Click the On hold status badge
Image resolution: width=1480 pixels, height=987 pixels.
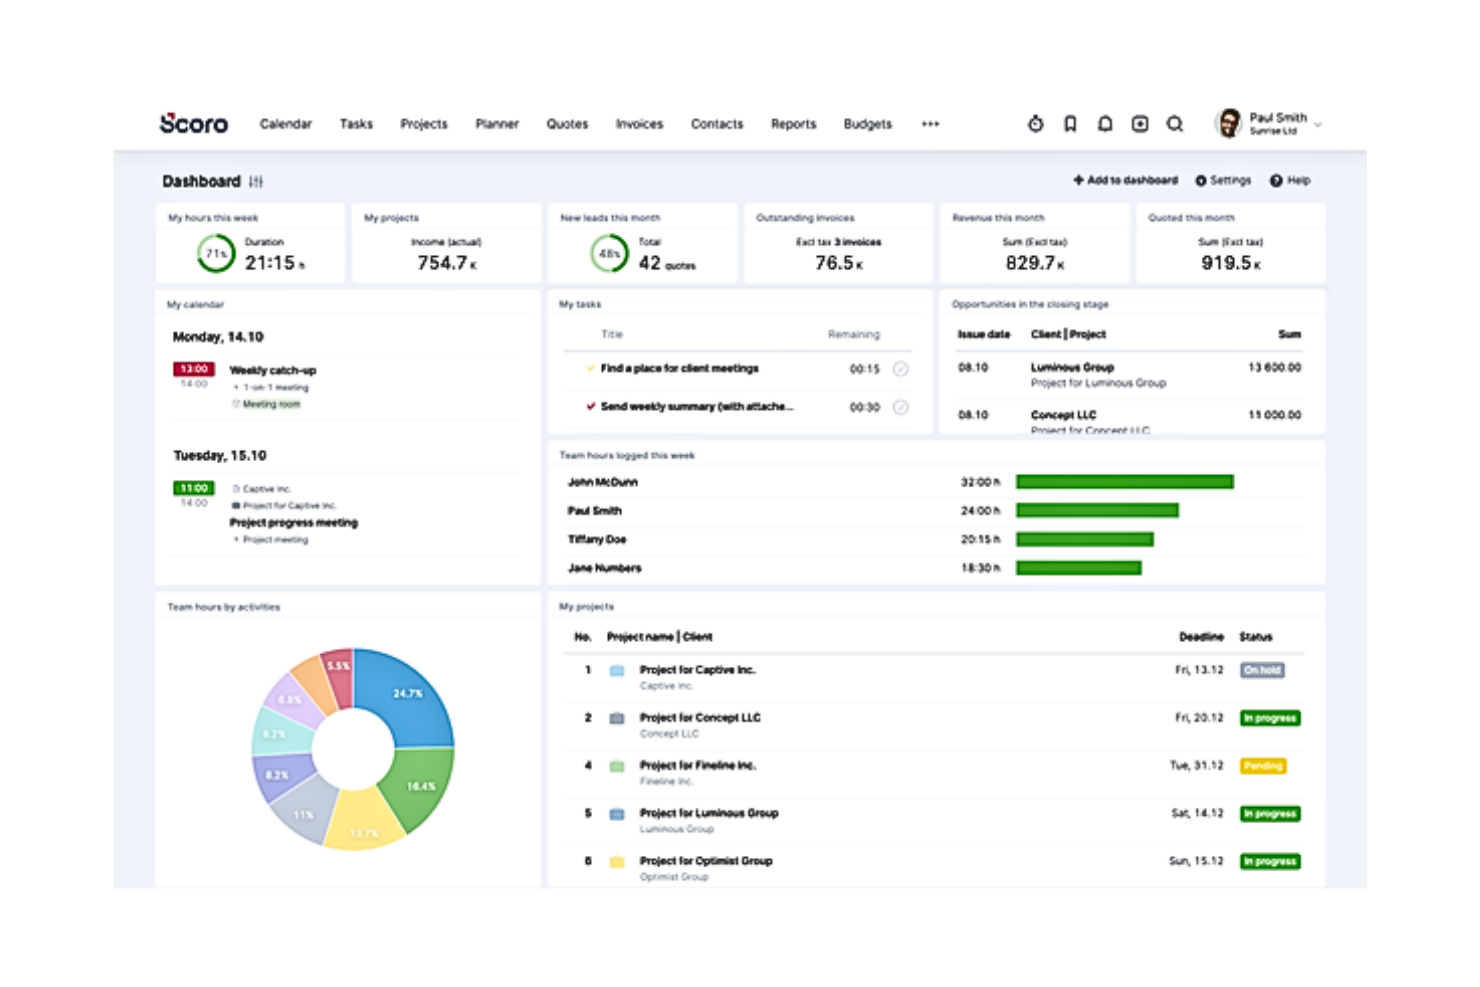point(1262,670)
